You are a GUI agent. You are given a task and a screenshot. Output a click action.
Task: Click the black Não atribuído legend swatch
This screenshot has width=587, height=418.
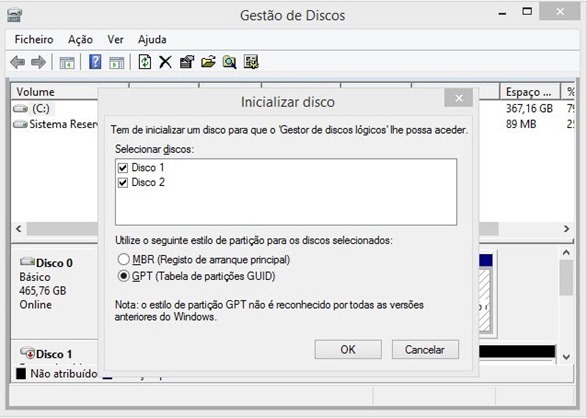(21, 373)
